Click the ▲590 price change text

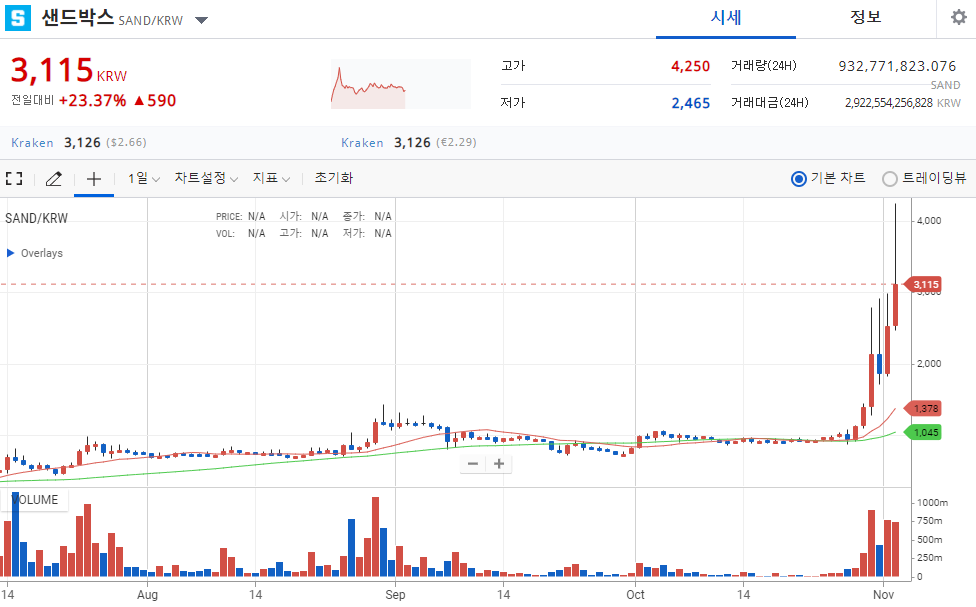(156, 100)
